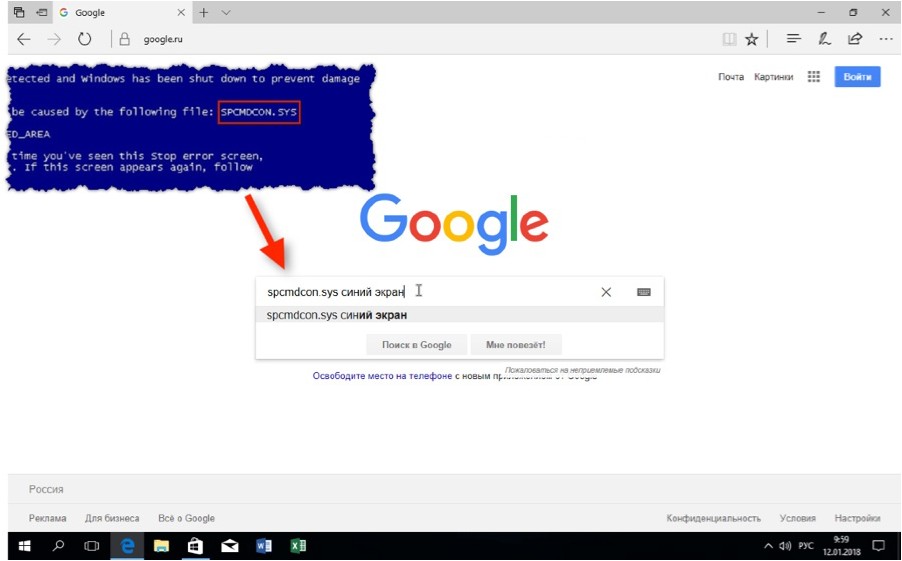
Task: Open the Настройки footer link
Action: pos(857,518)
